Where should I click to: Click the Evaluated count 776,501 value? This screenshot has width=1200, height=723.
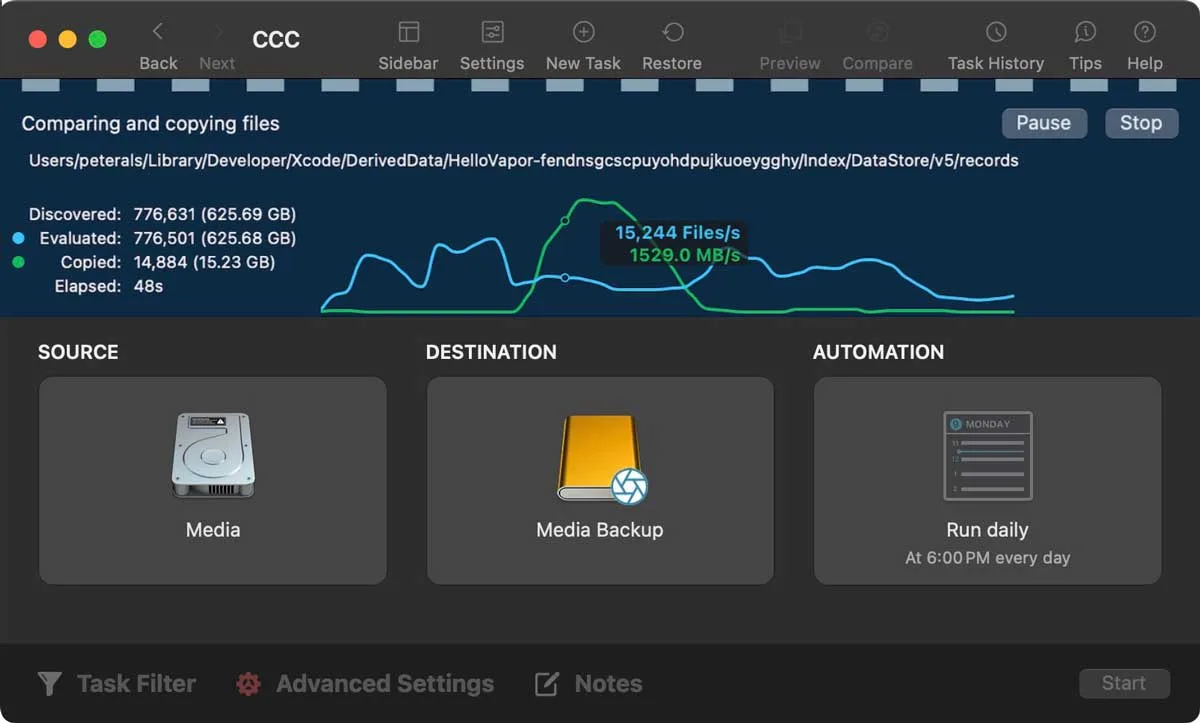coord(214,238)
